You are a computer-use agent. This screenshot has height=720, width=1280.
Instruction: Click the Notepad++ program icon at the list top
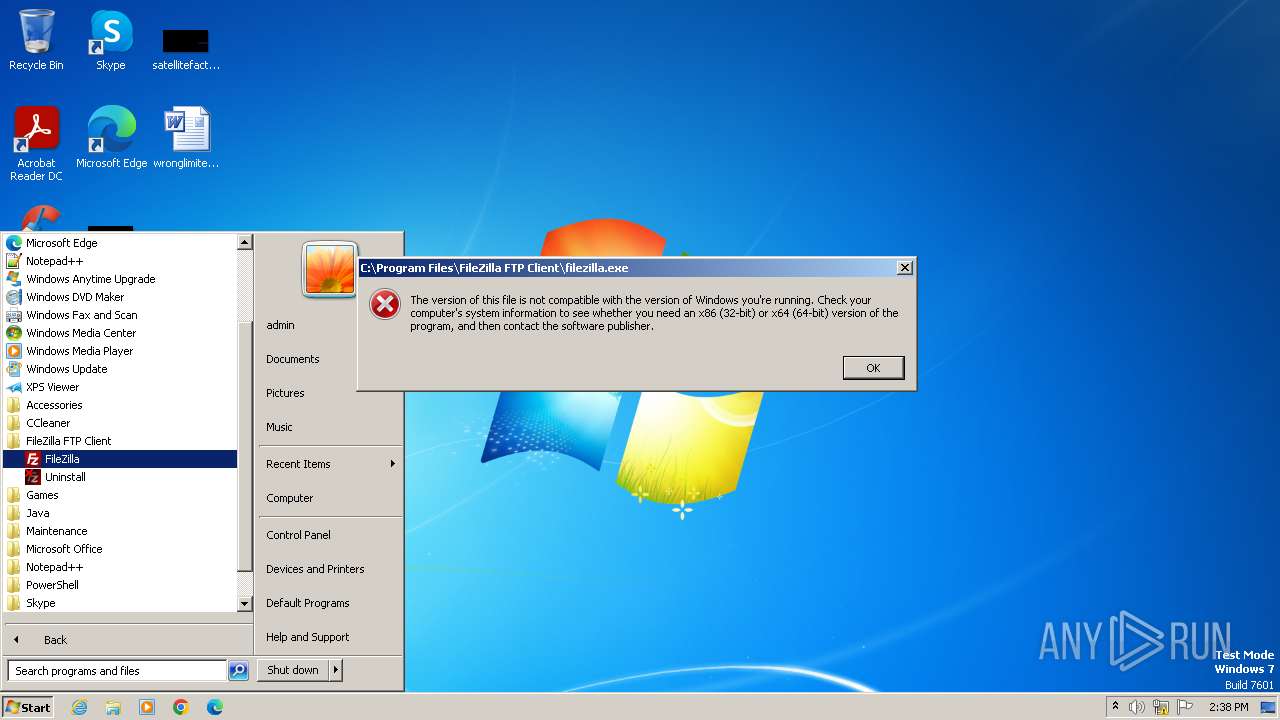pos(14,261)
